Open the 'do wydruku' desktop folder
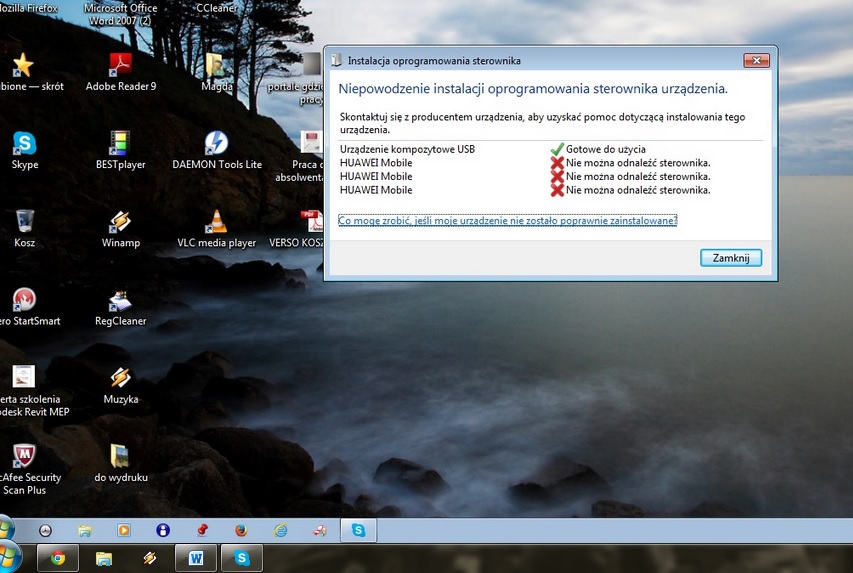 click(x=120, y=457)
